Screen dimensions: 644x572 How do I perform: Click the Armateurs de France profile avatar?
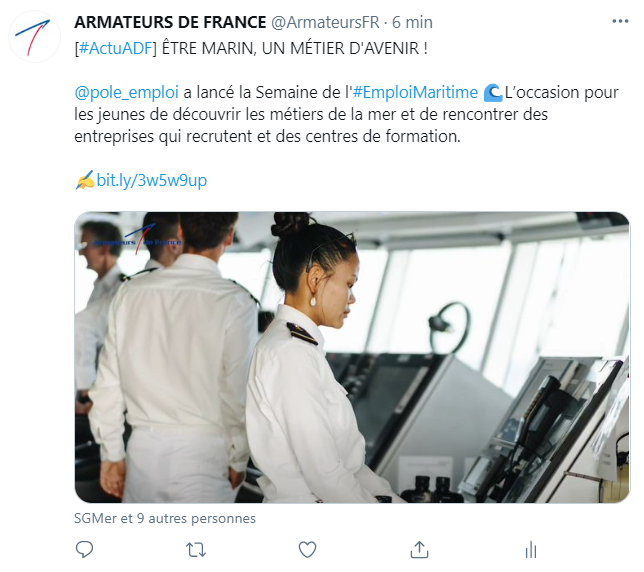[x=34, y=37]
